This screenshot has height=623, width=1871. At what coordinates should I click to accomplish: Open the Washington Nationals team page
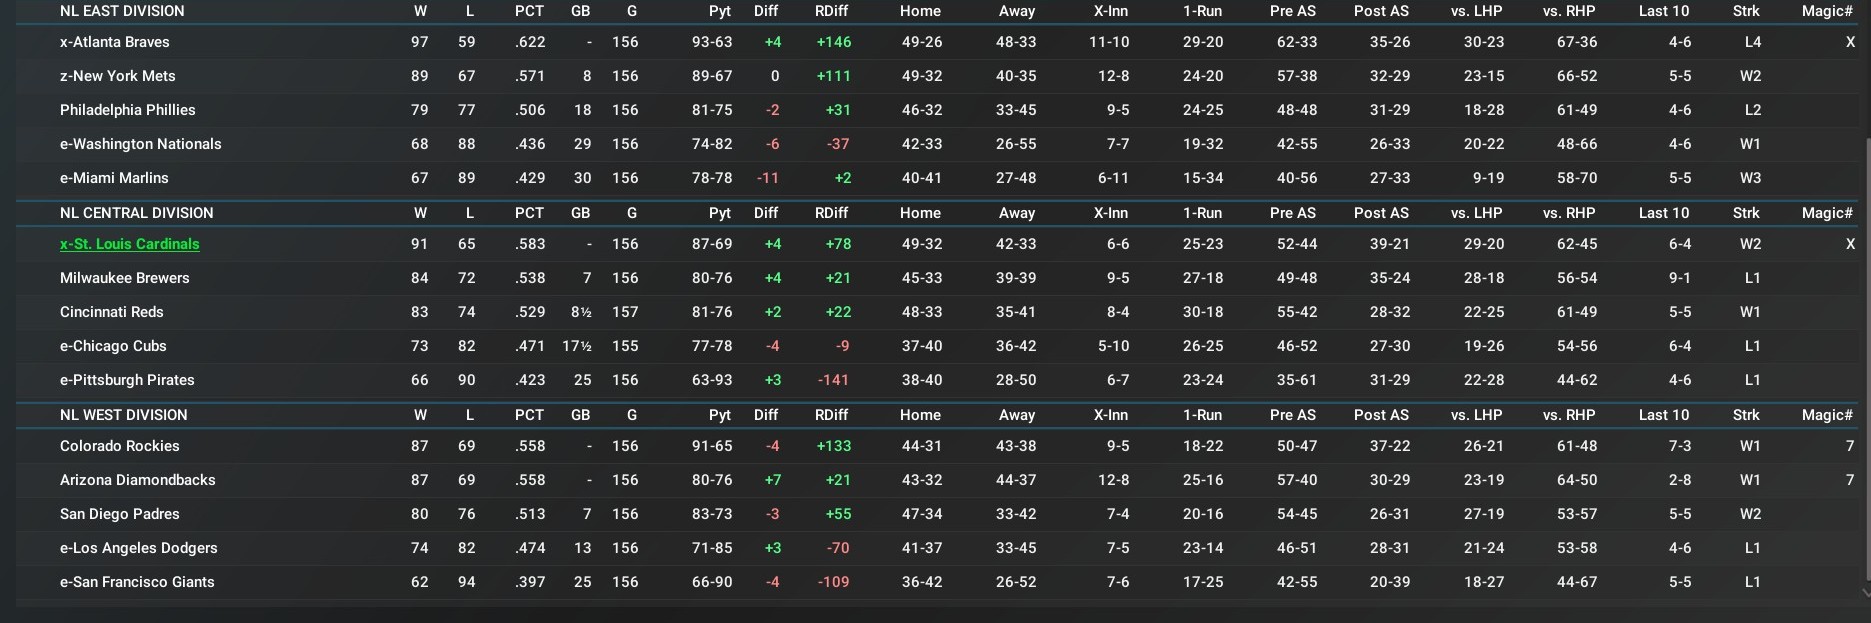[141, 144]
